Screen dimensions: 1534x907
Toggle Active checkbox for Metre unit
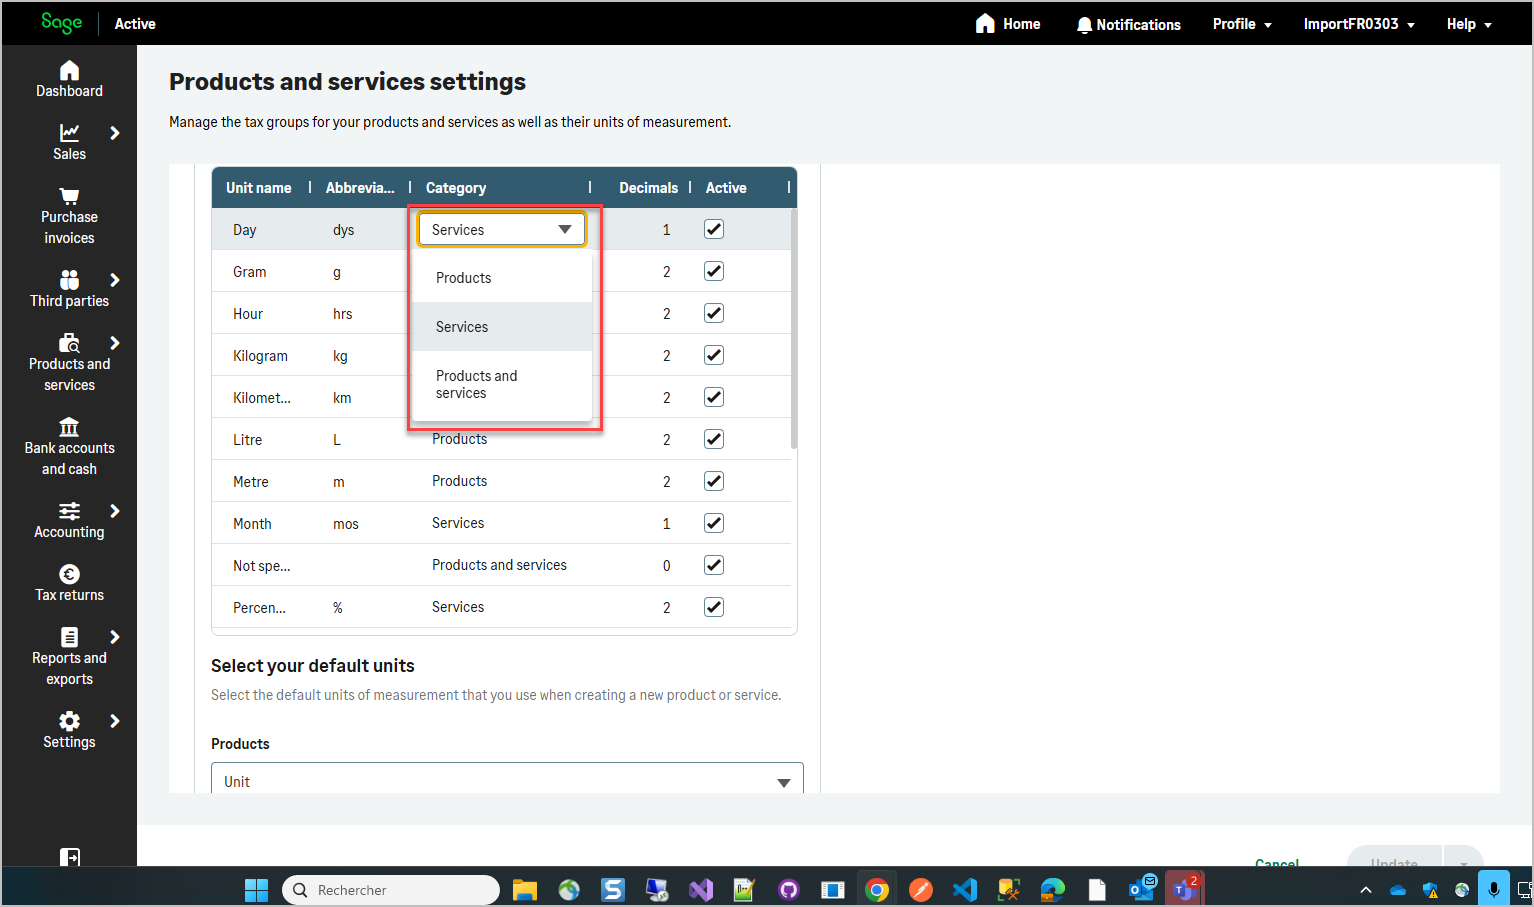click(x=714, y=481)
